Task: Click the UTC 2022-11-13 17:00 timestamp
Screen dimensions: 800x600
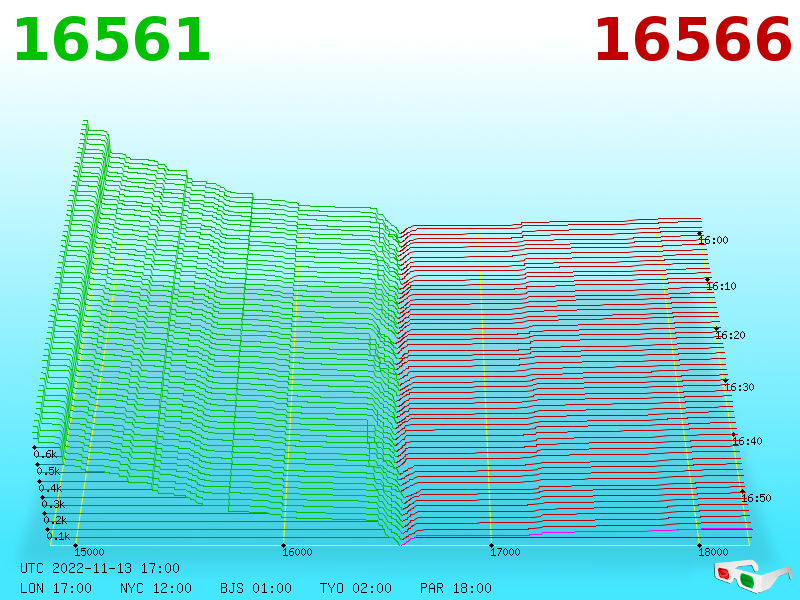Action: click(x=100, y=568)
